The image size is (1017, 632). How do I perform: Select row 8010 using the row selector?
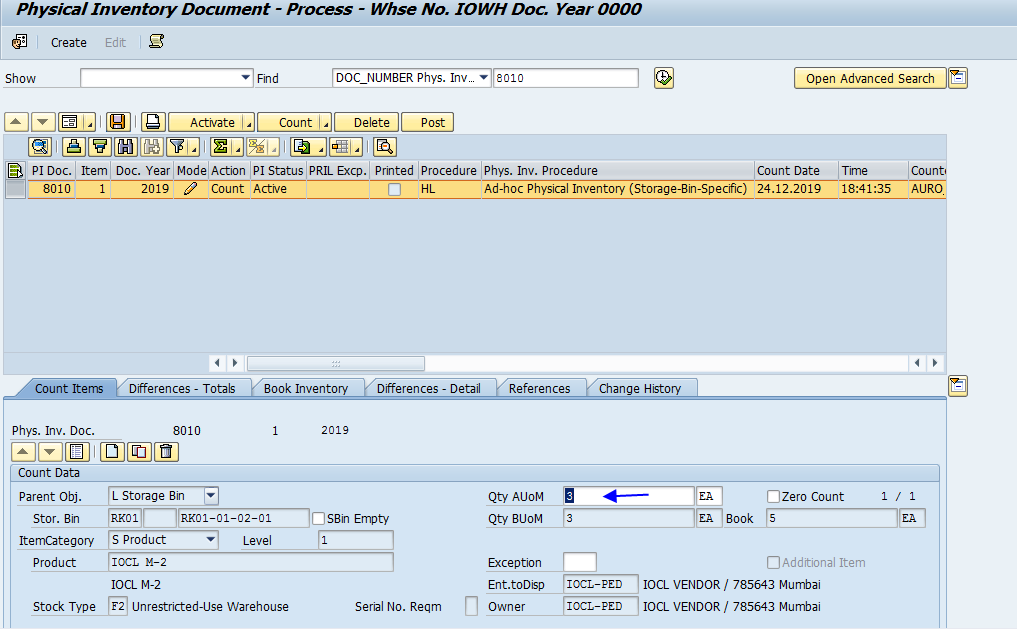point(16,189)
